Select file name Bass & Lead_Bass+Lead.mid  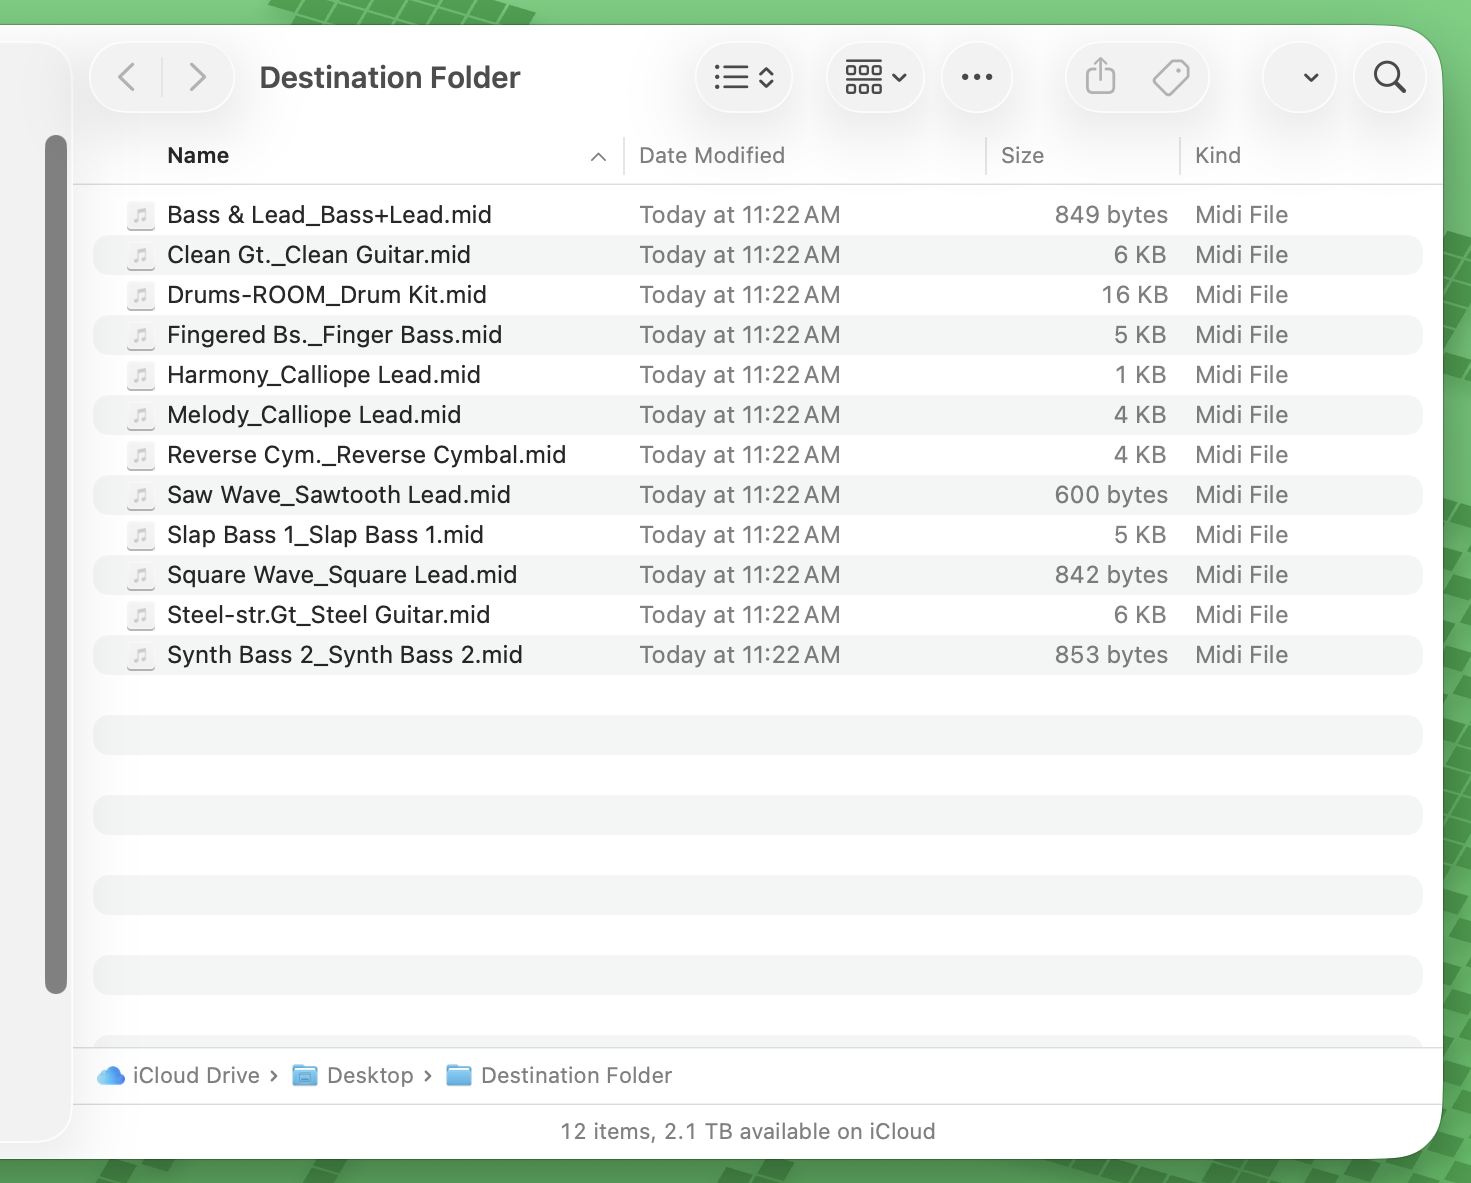coord(329,215)
